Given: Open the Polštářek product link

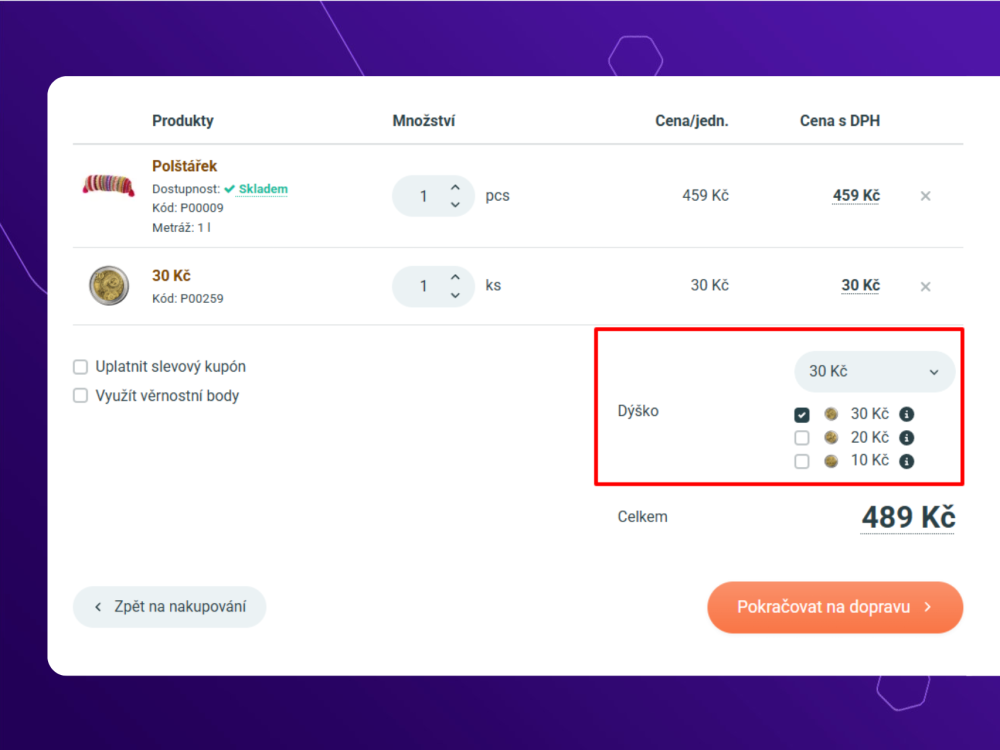Looking at the screenshot, I should [184, 166].
